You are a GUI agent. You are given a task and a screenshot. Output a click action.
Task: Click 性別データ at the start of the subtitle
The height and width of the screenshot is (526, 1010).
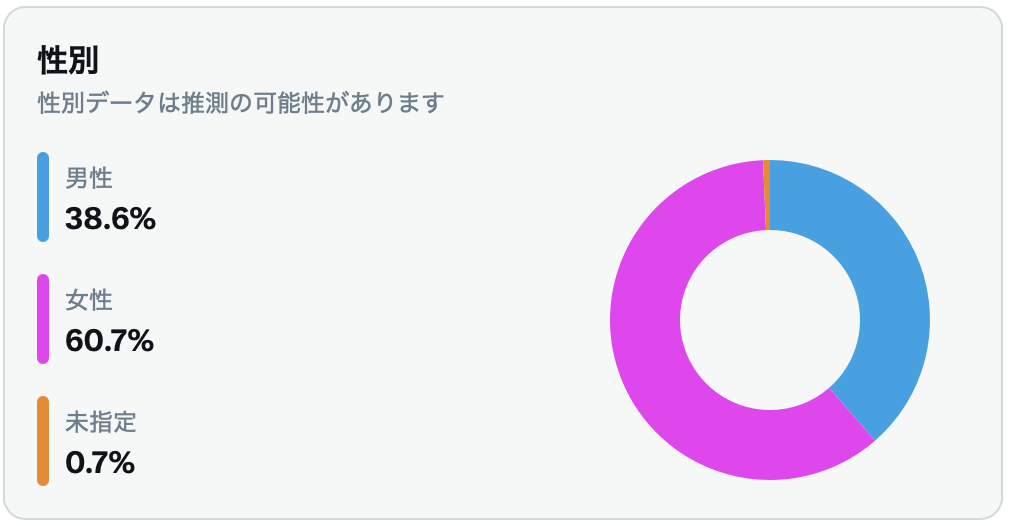tap(98, 102)
